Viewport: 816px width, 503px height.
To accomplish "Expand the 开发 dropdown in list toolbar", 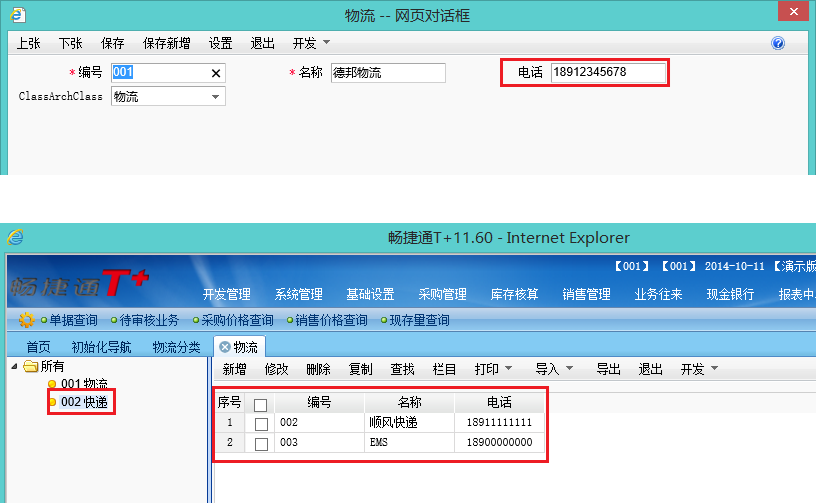I will click(715, 368).
